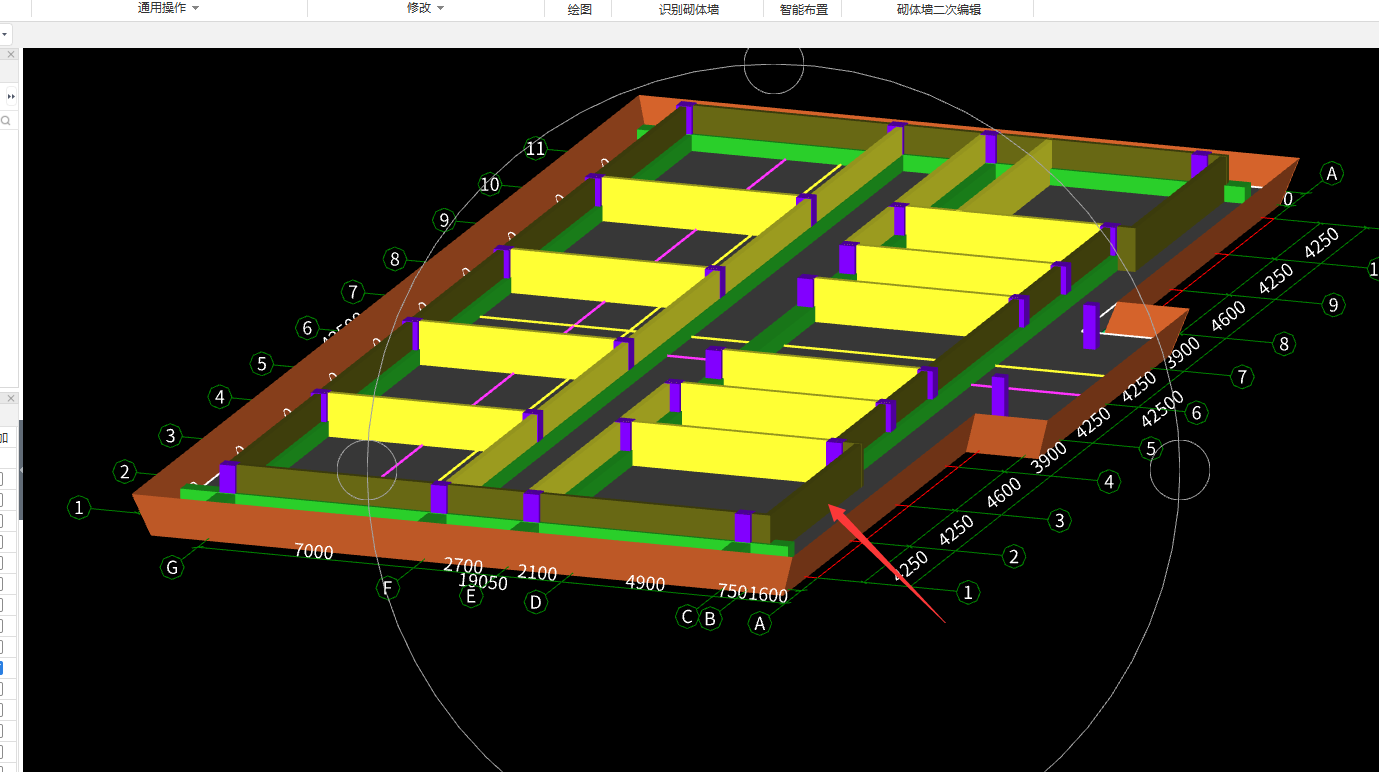Click the 19050 total dimension text
This screenshot has height=772, width=1379.
pyautogui.click(x=483, y=581)
